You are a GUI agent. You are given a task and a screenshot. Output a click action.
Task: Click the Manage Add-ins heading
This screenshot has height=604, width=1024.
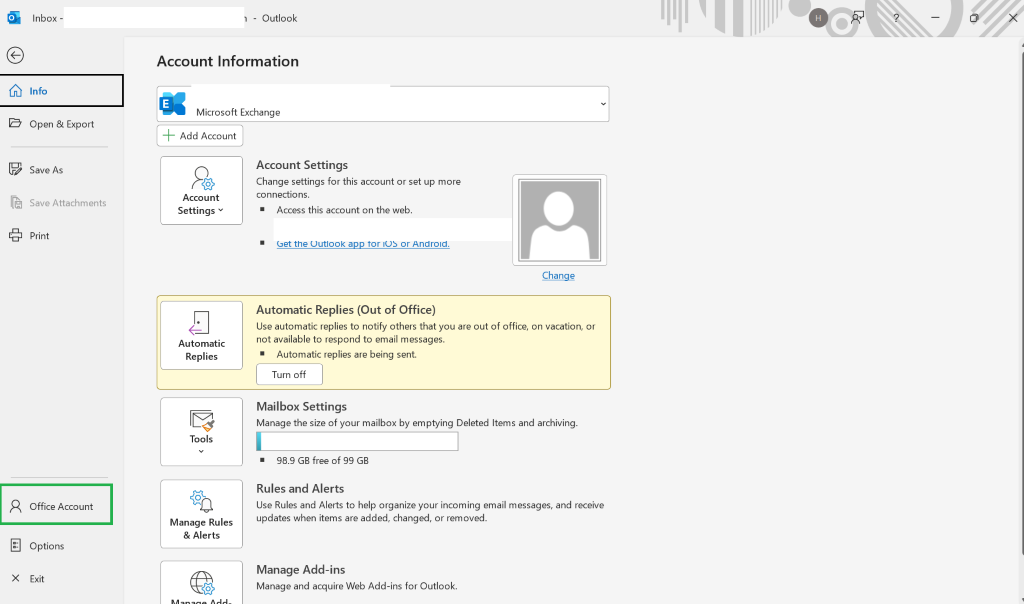300,569
